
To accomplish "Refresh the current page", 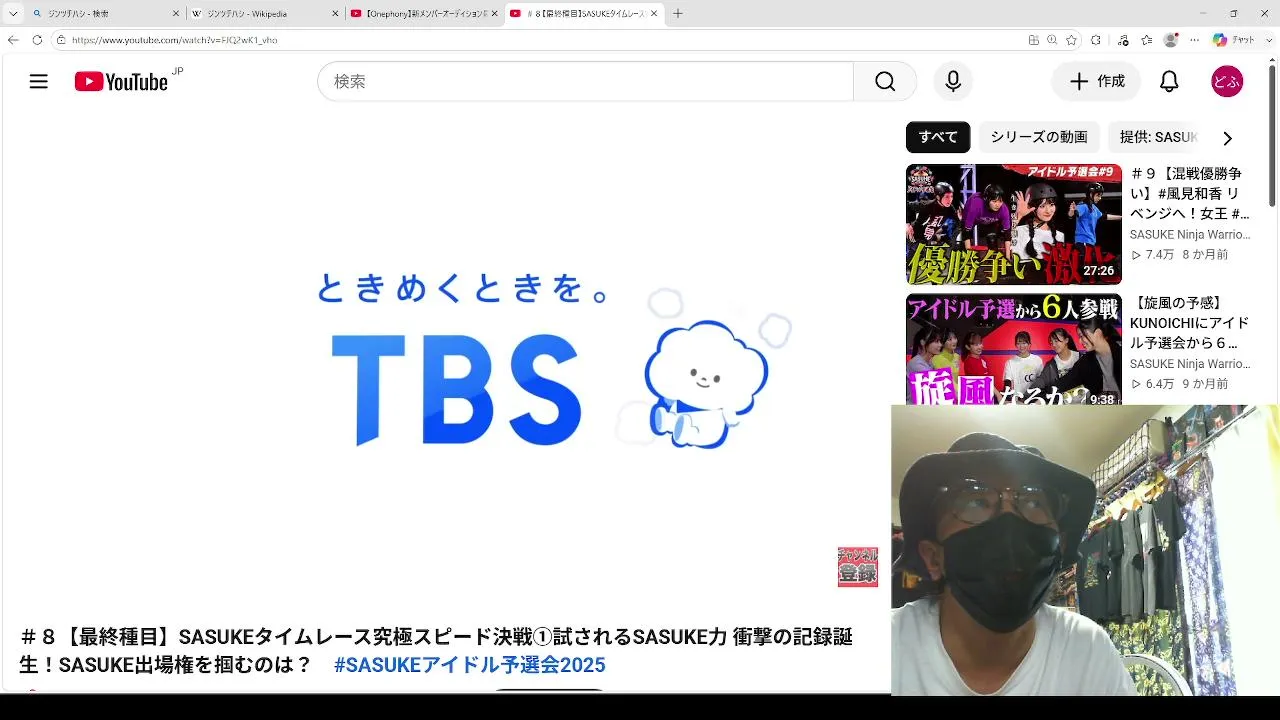I will 37,40.
